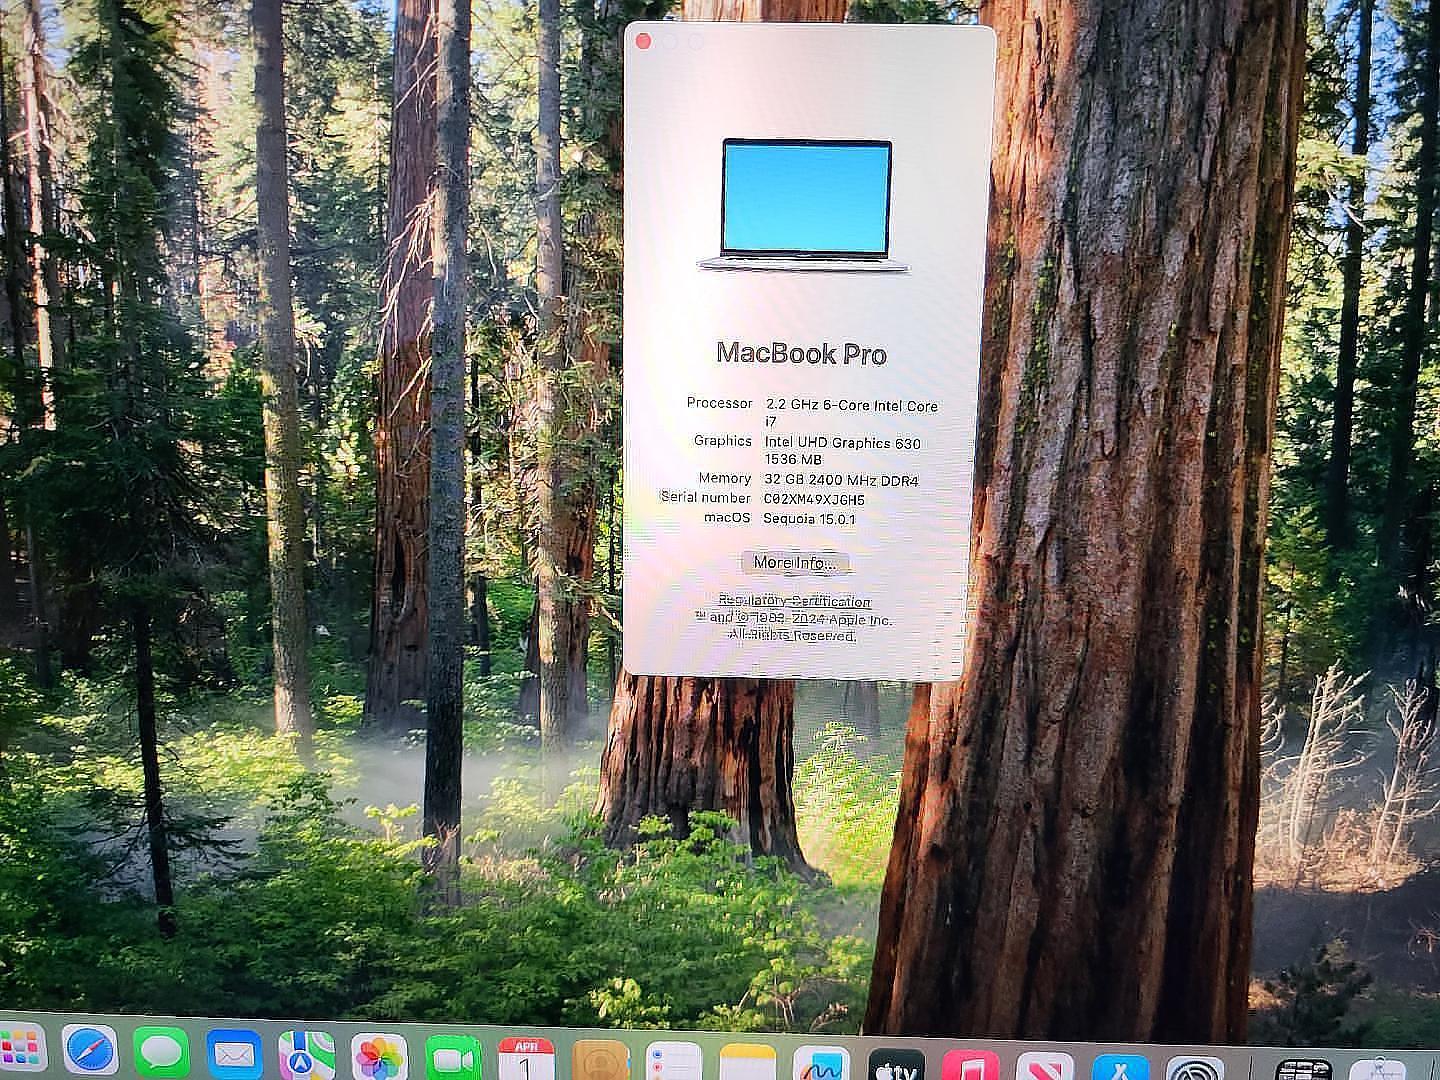The image size is (1440, 1080).
Task: Open the Mail app in Dock
Action: 234,1055
